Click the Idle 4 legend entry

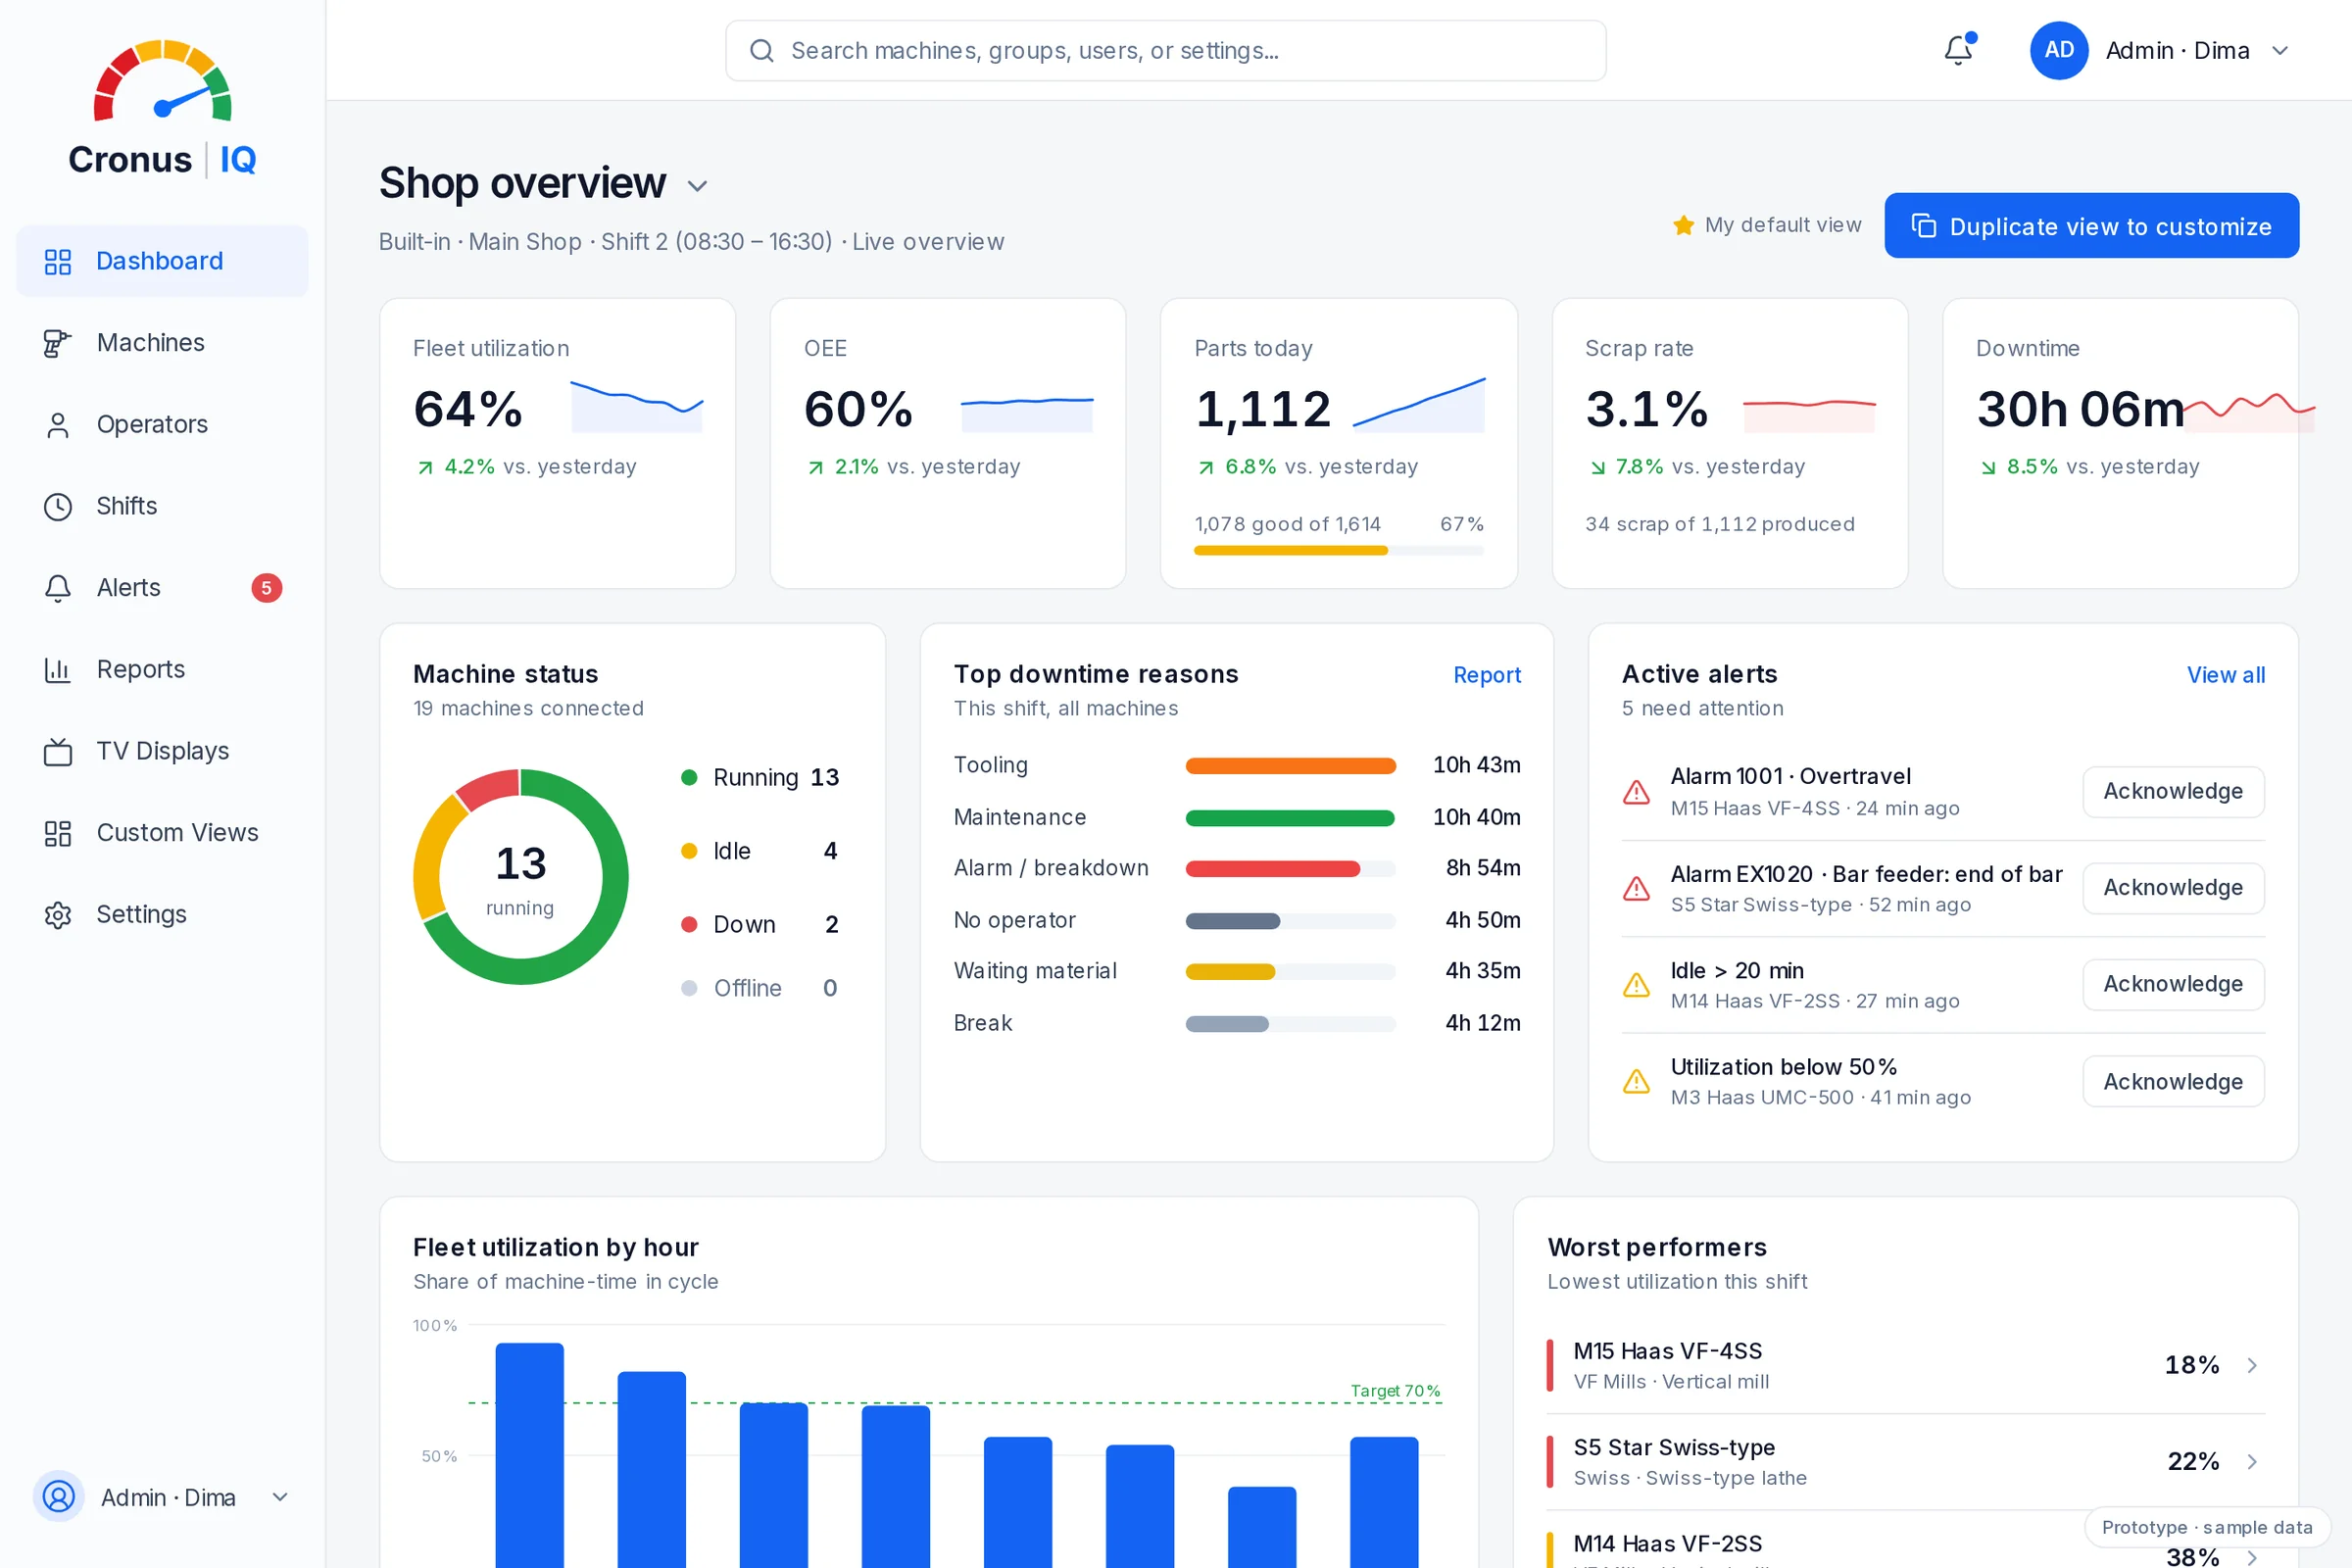(x=760, y=851)
